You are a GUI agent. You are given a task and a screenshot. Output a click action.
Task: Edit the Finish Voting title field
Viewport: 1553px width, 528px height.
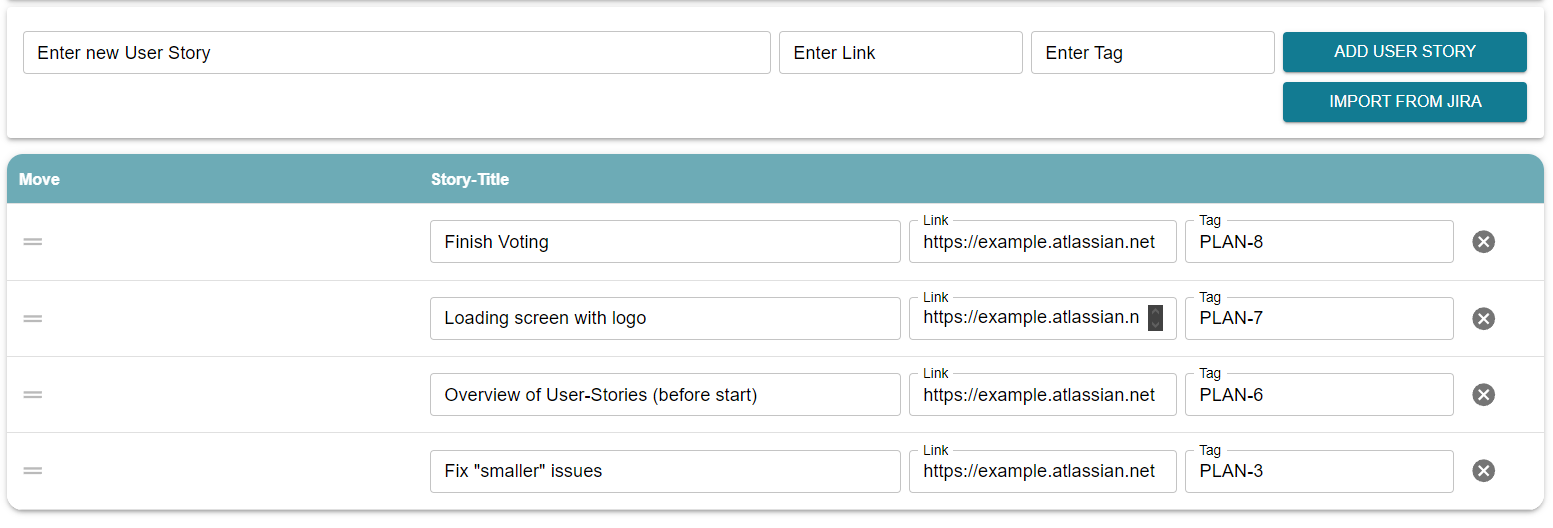[665, 242]
